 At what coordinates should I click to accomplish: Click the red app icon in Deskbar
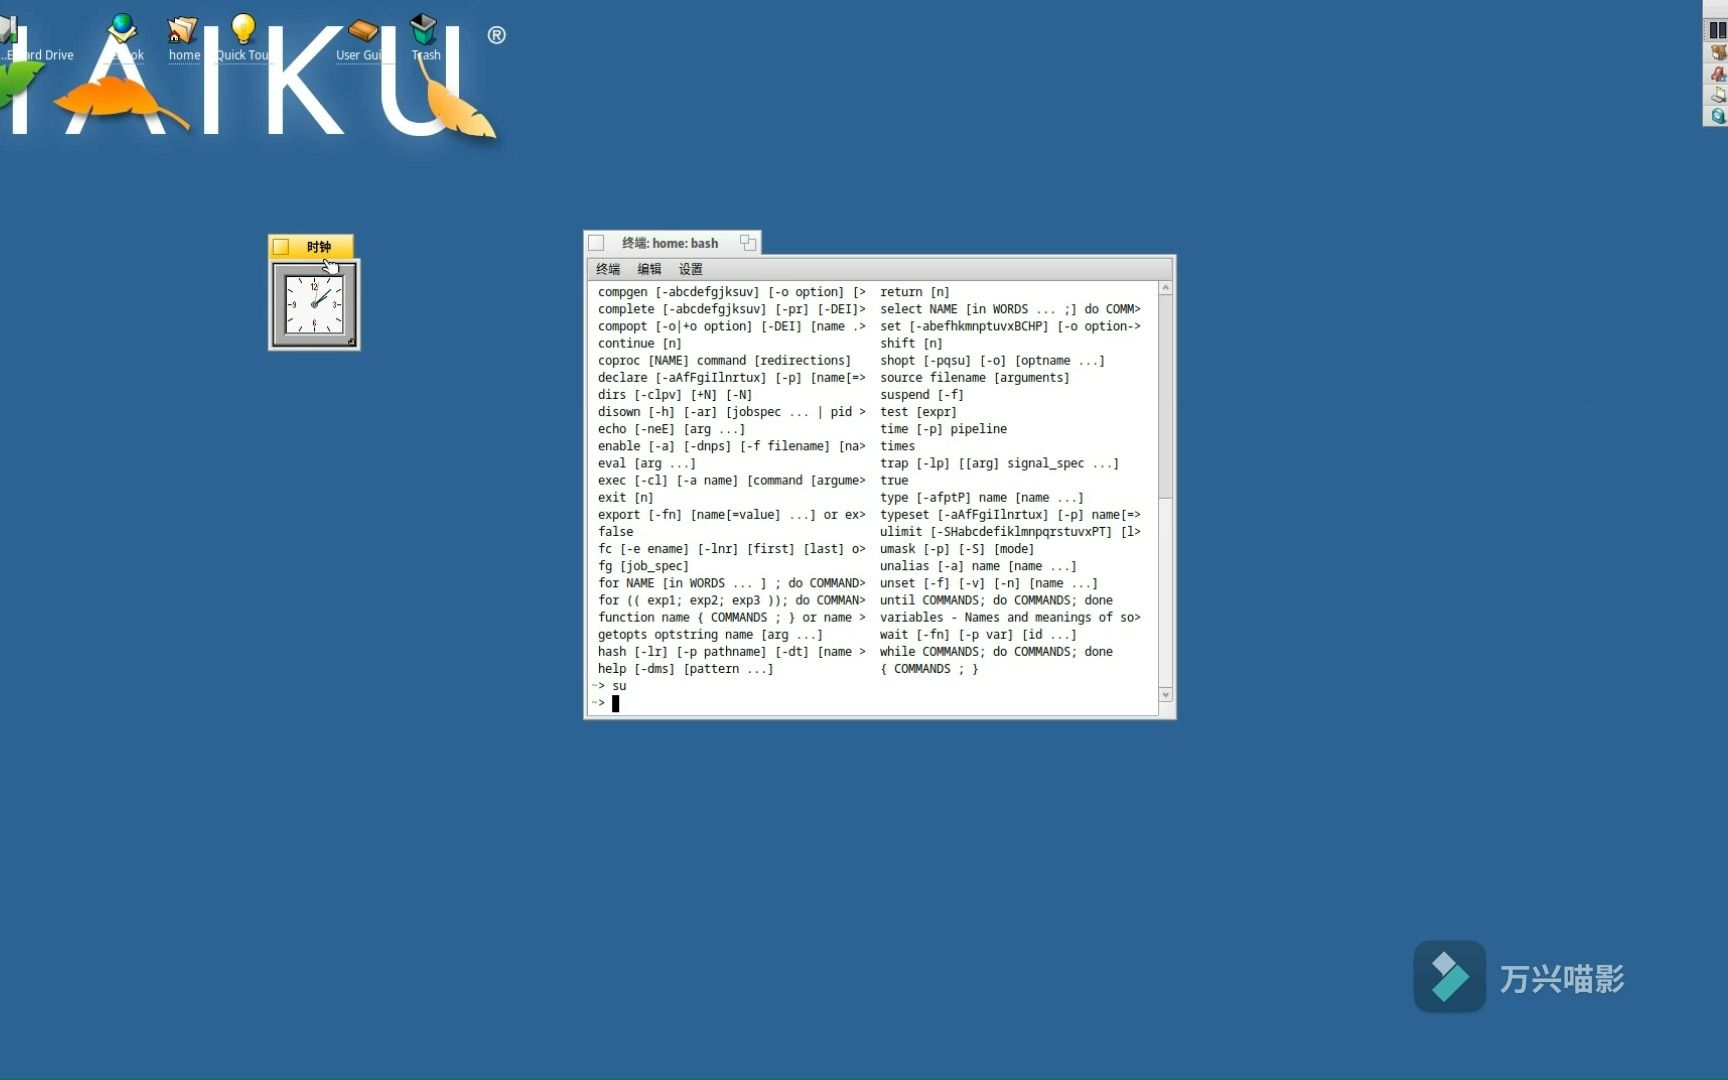[1717, 74]
